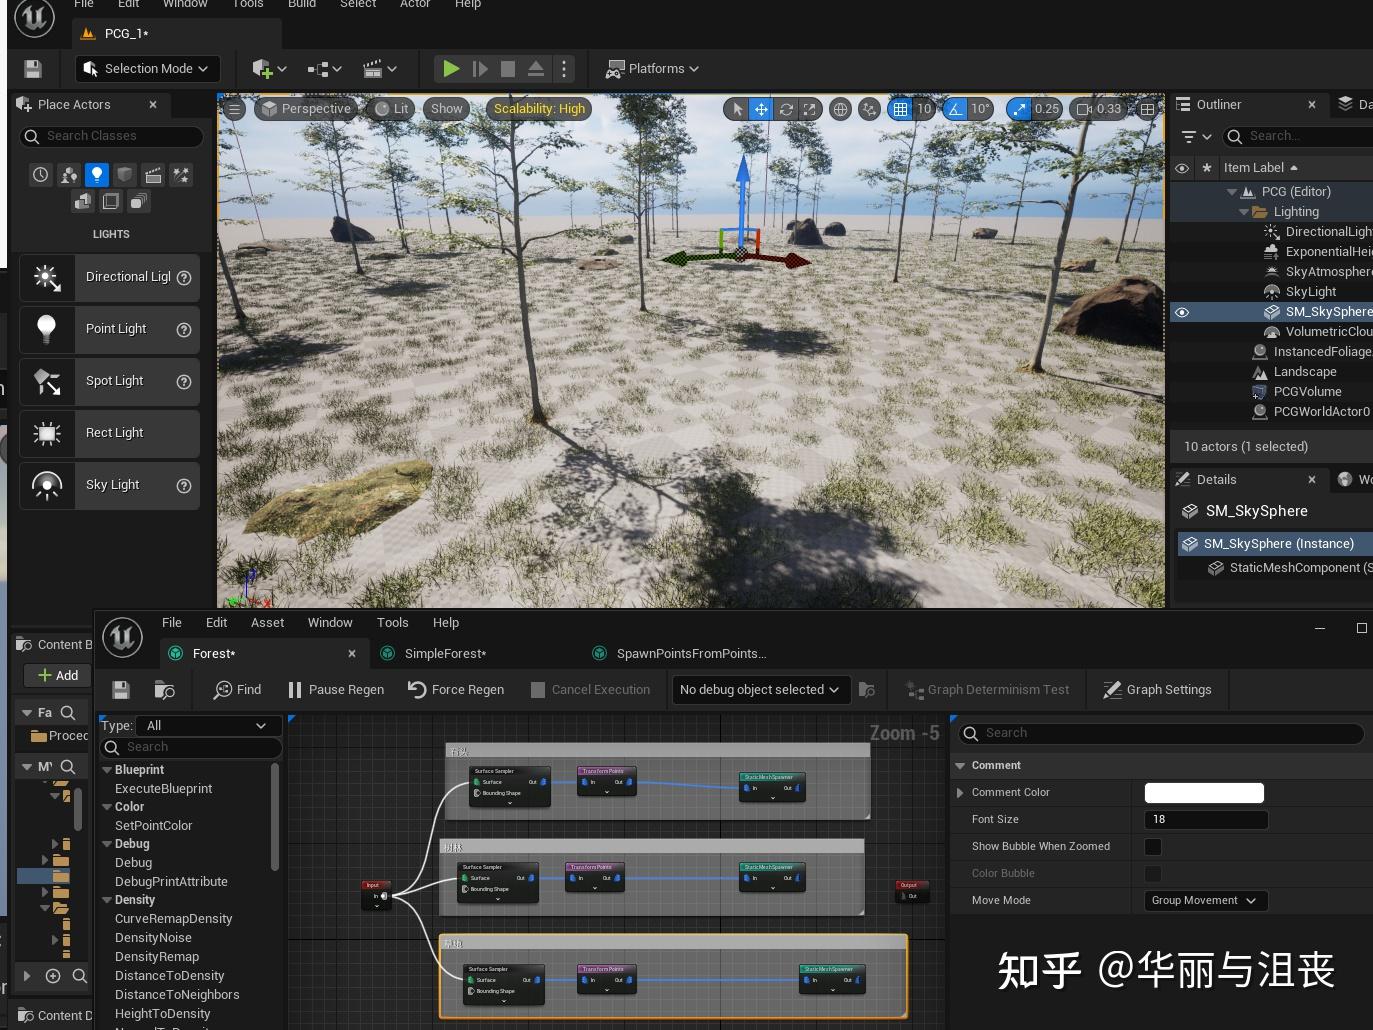The width and height of the screenshot is (1373, 1030).
Task: Enable the Show Bubble When Zoomed checkbox
Action: 1152,846
